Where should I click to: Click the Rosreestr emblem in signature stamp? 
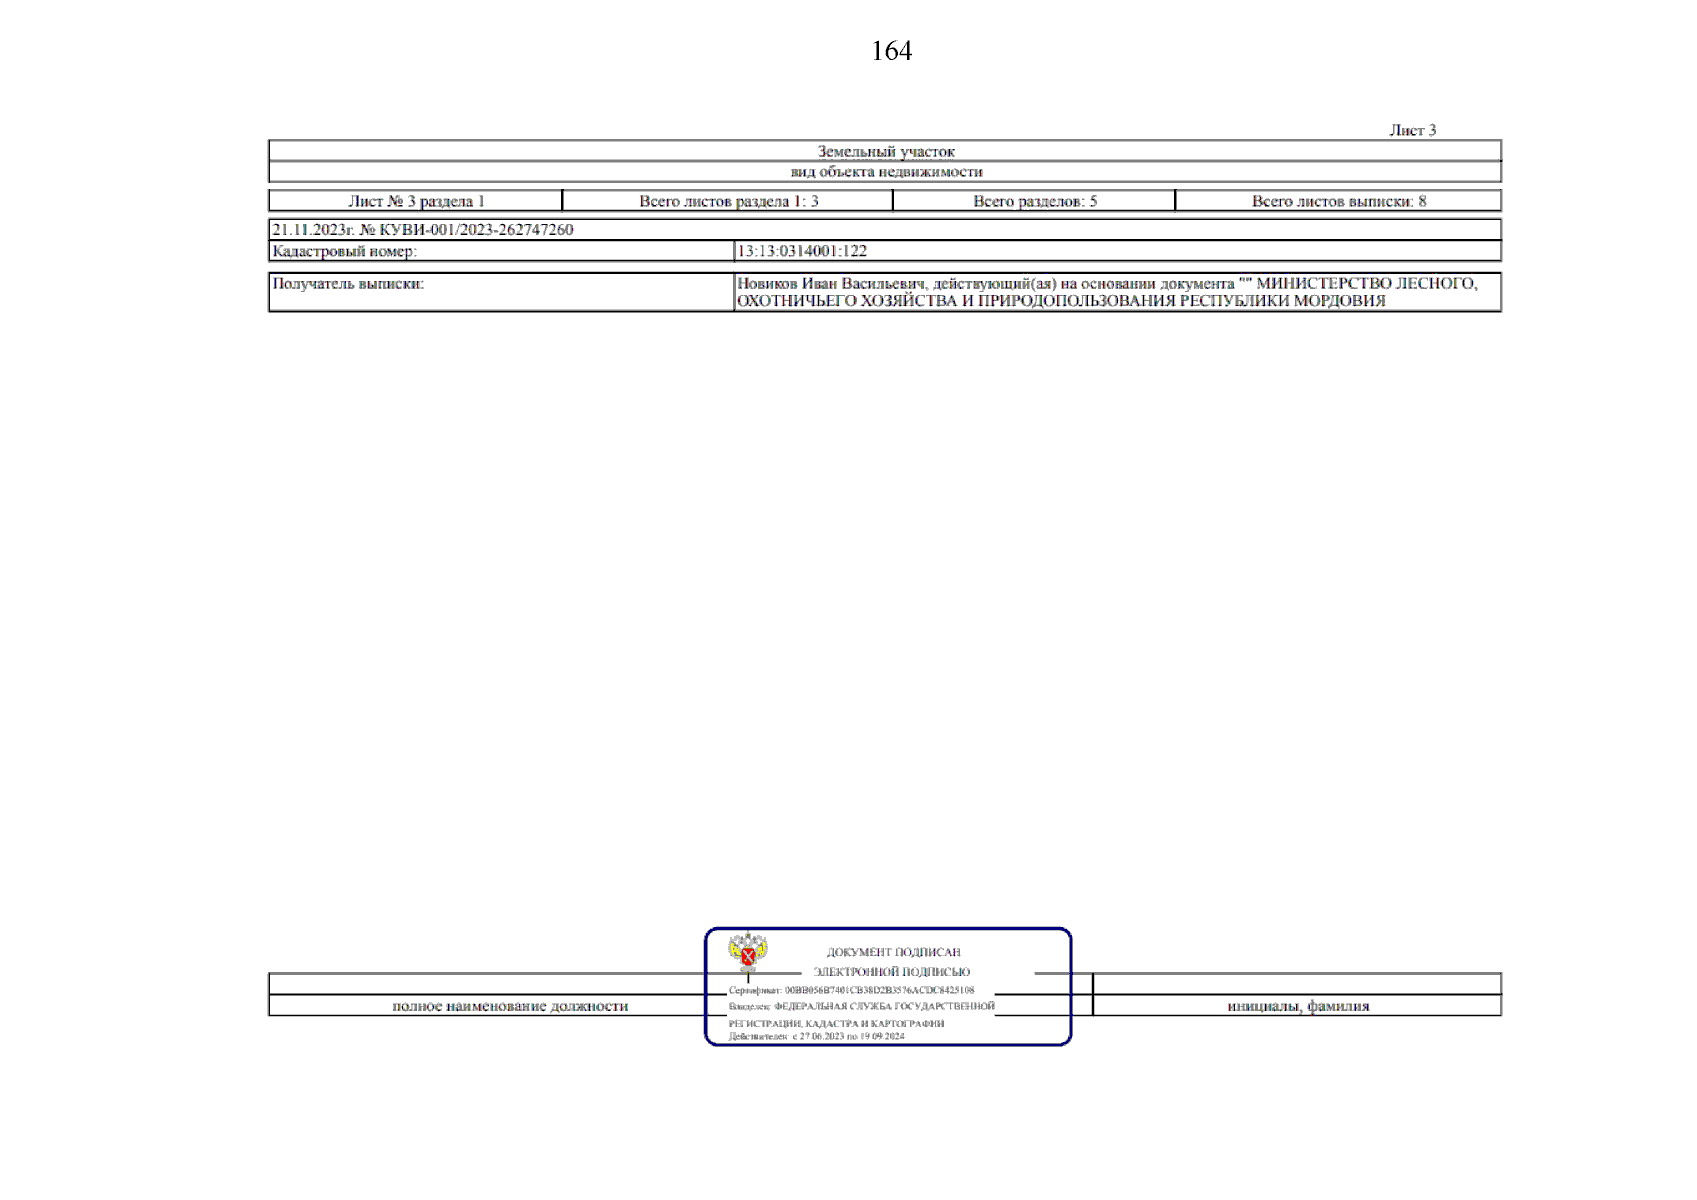pyautogui.click(x=747, y=953)
